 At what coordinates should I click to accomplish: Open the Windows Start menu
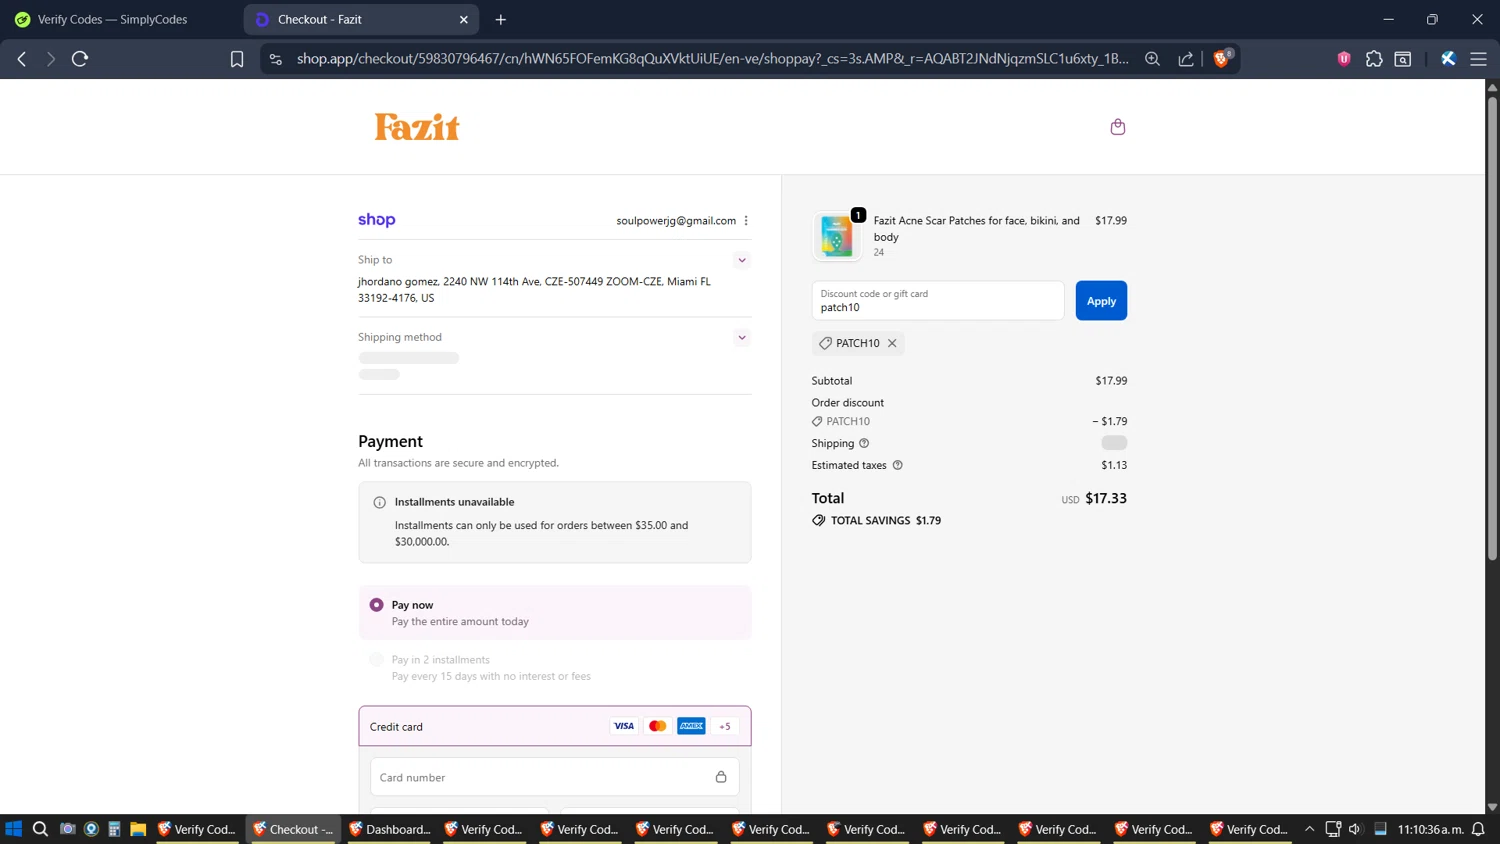tap(14, 829)
